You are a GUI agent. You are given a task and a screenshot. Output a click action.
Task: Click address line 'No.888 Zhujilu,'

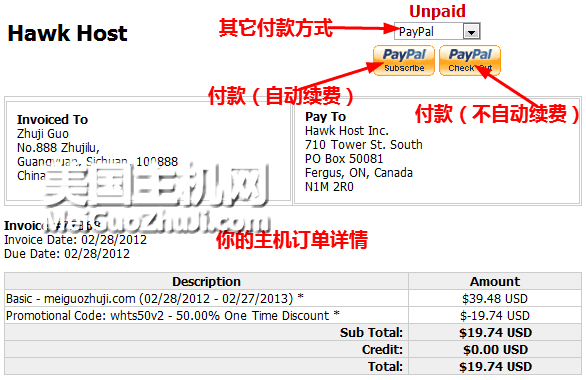click(58, 148)
